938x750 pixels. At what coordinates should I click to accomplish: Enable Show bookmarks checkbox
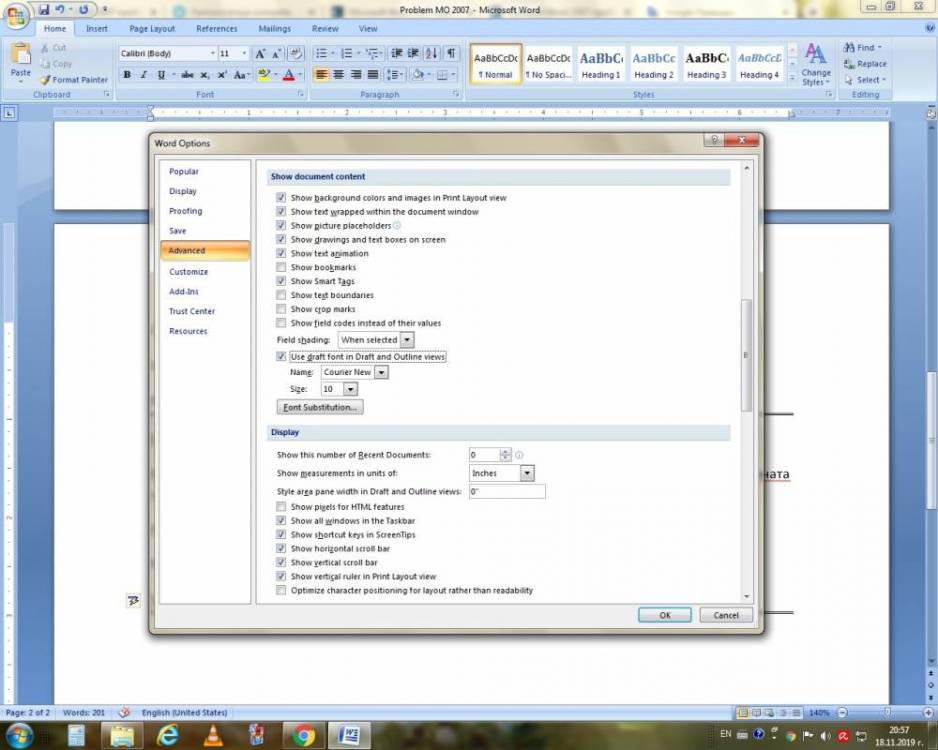[281, 267]
